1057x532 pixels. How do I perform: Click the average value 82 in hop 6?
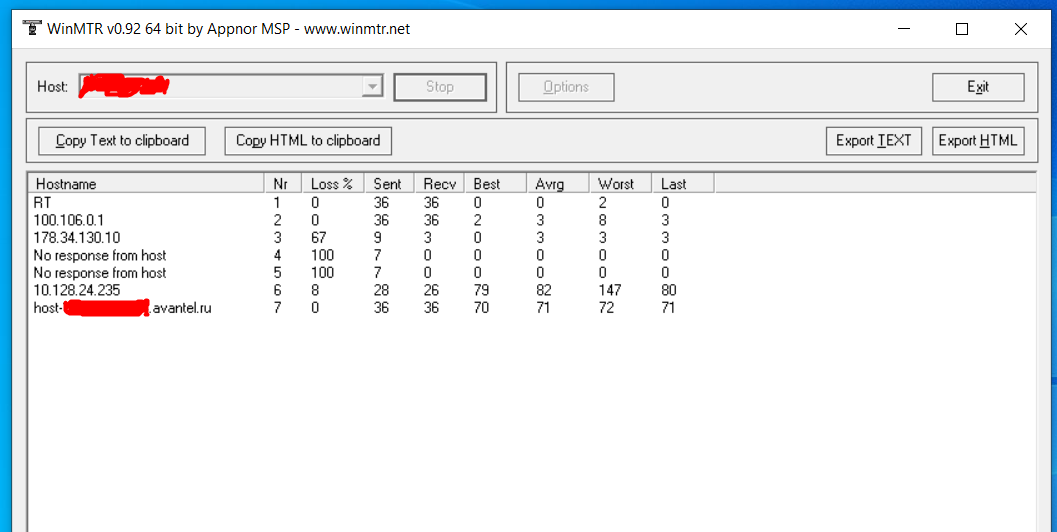(543, 291)
